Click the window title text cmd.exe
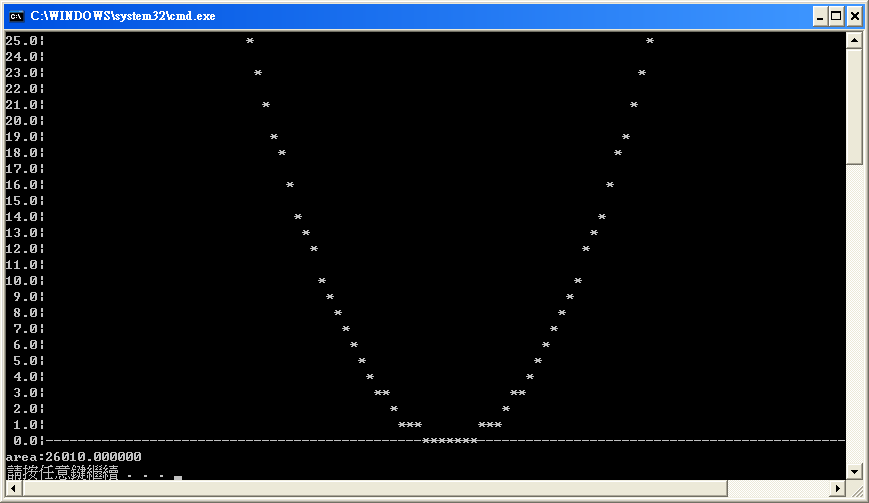Image resolution: width=869 pixels, height=503 pixels. click(x=122, y=16)
